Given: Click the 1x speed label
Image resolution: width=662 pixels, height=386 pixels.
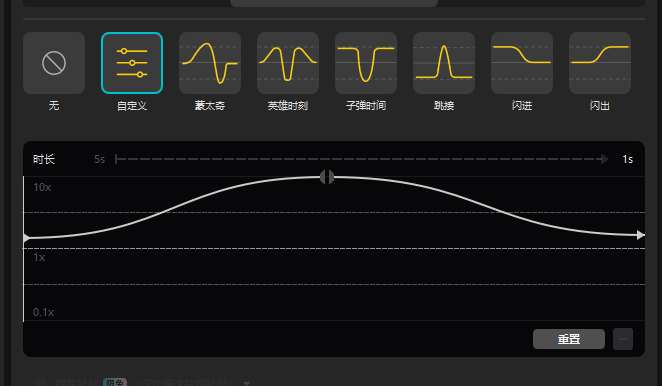Looking at the screenshot, I should coord(39,258).
